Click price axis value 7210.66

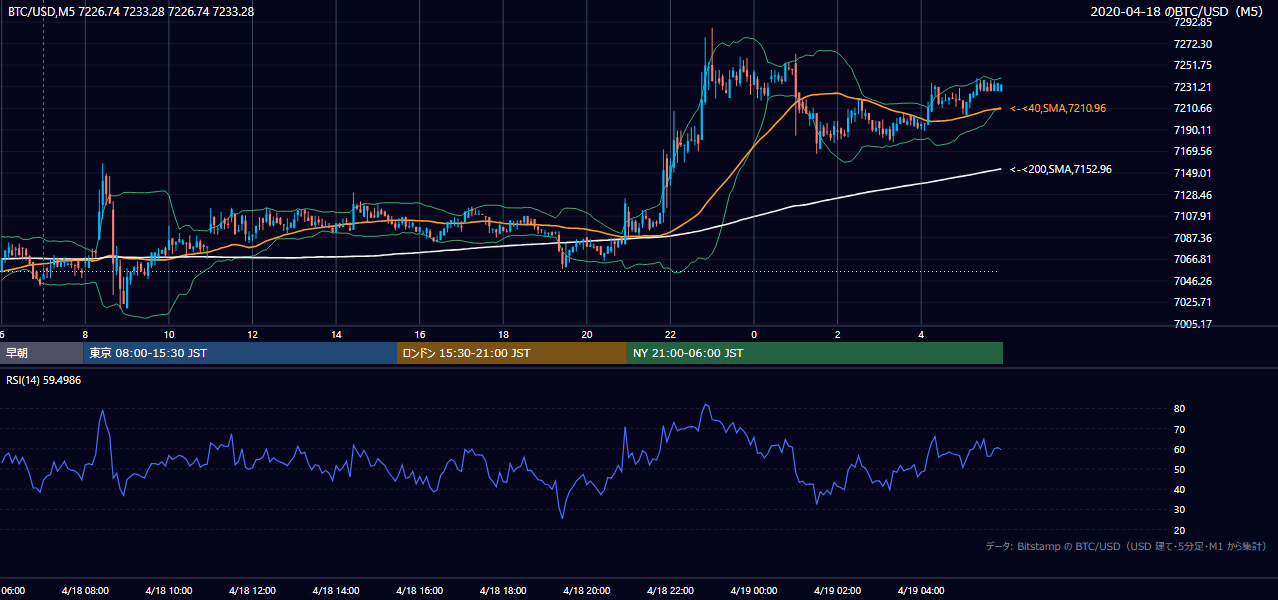click(x=1193, y=108)
